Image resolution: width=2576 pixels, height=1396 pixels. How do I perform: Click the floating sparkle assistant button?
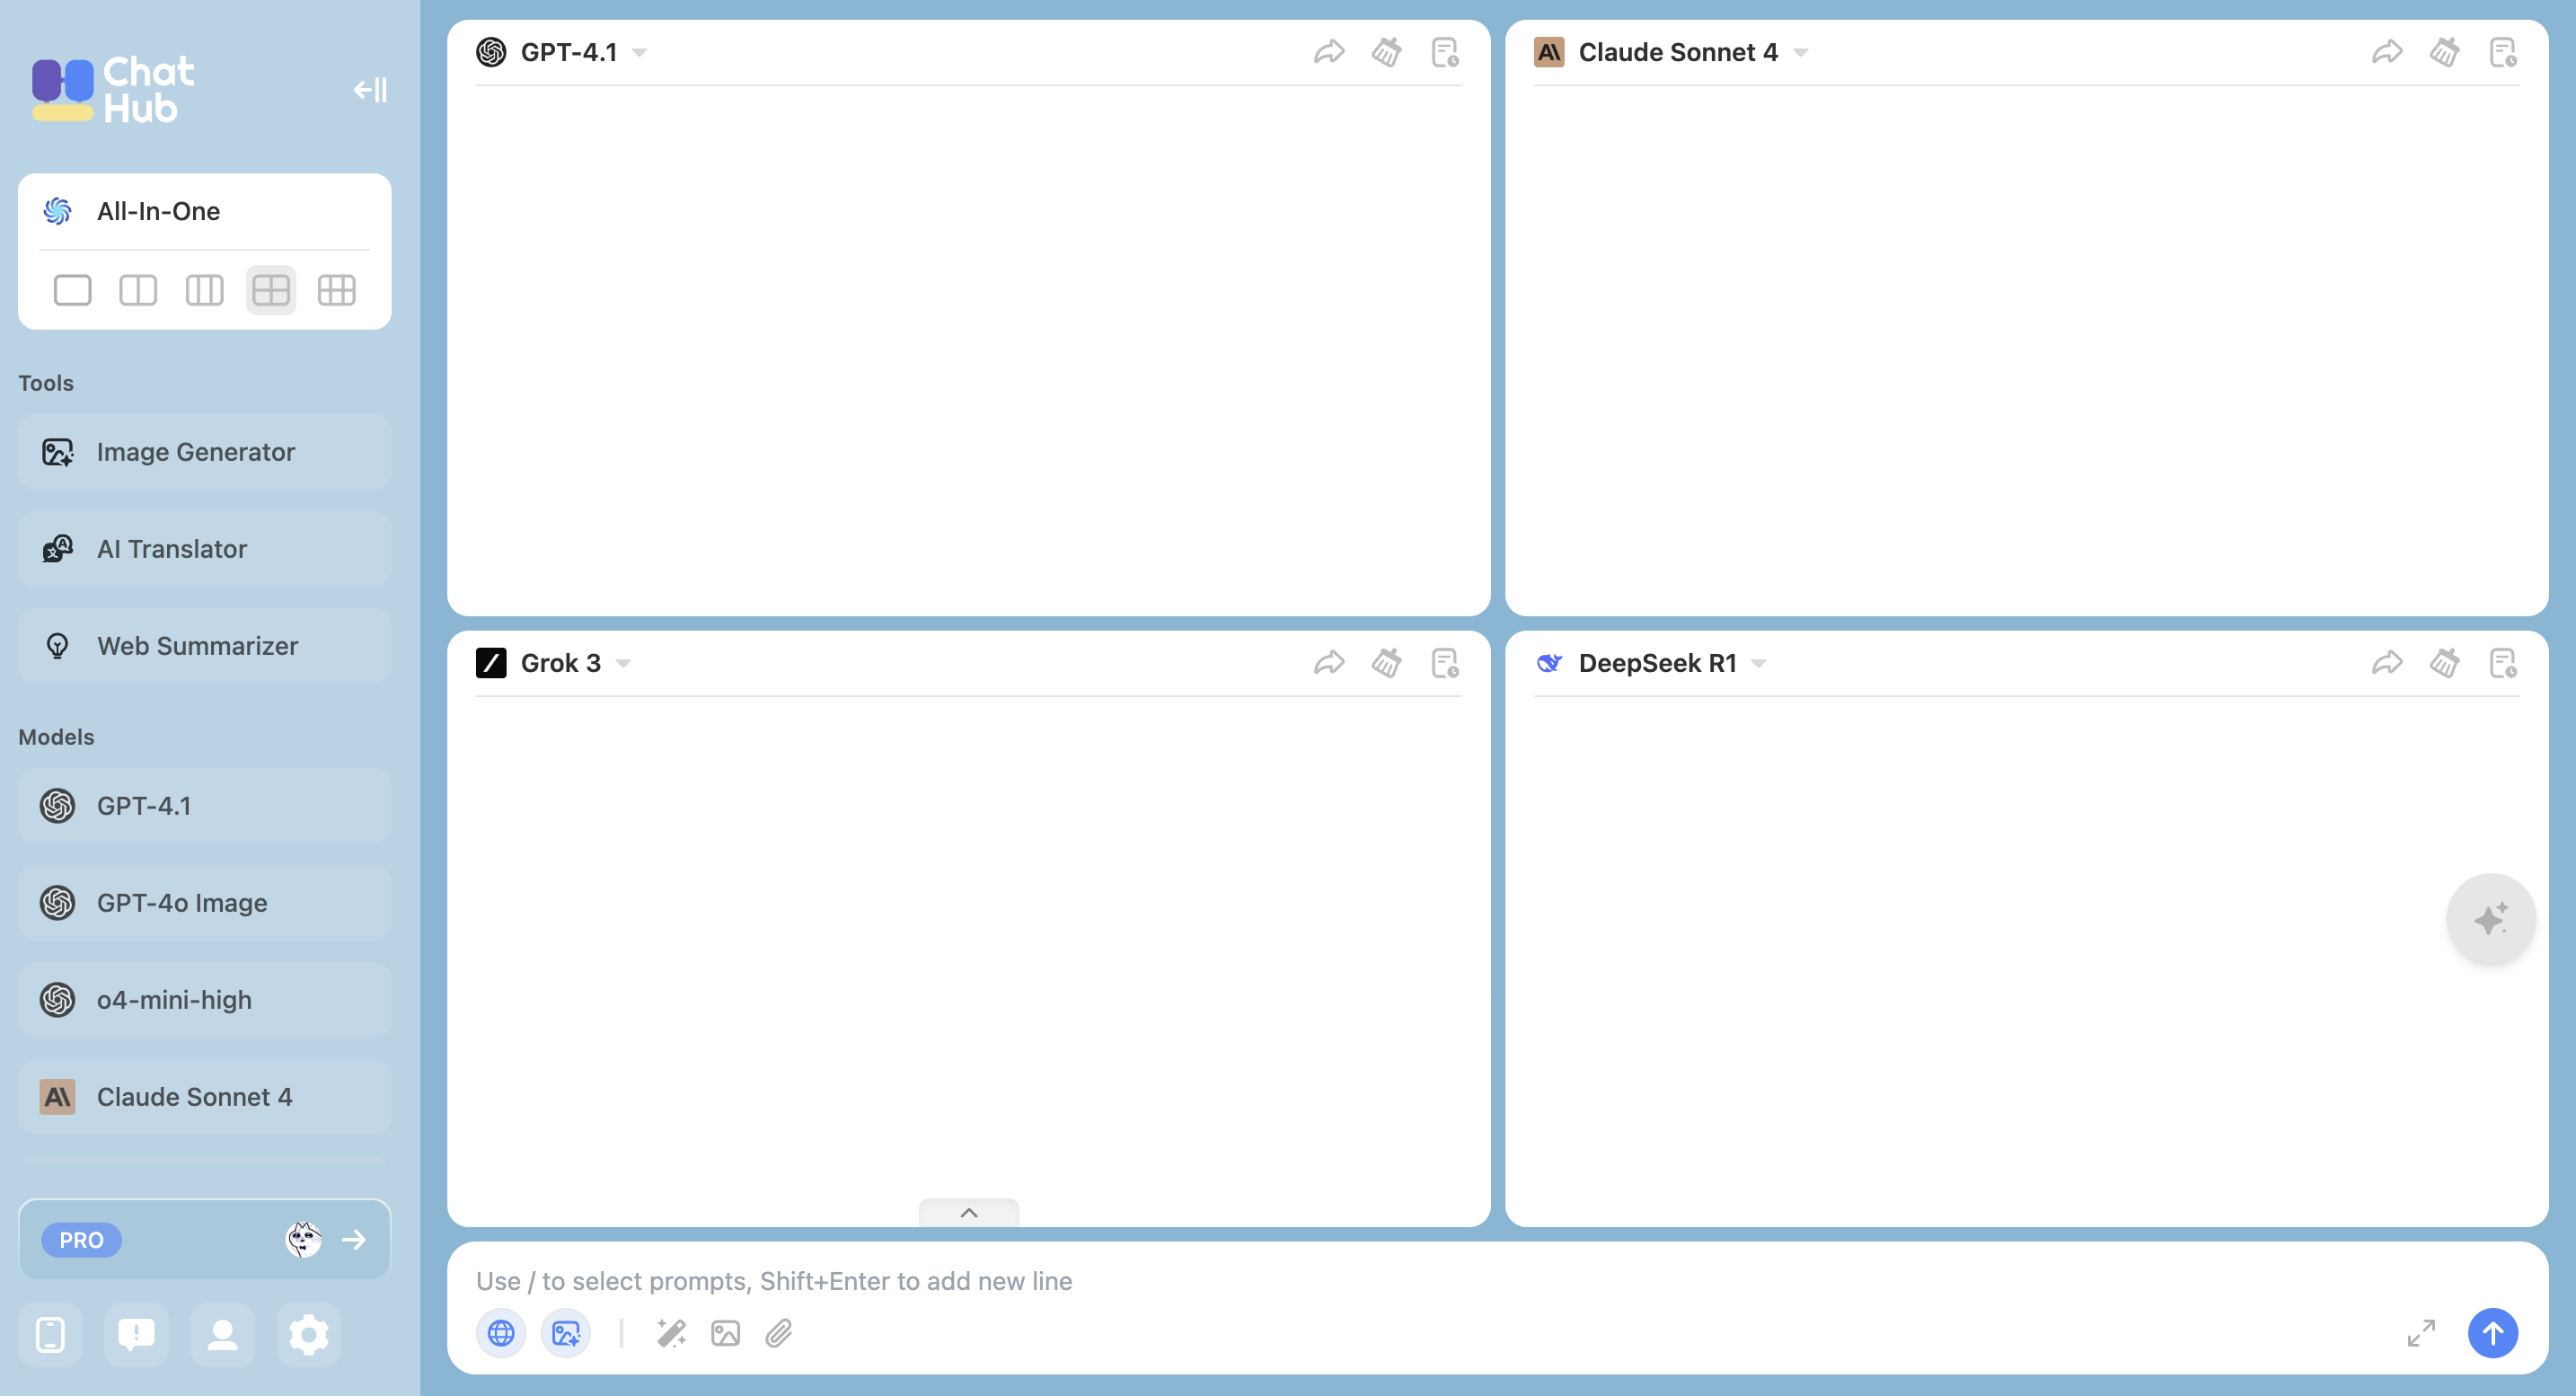click(2490, 918)
